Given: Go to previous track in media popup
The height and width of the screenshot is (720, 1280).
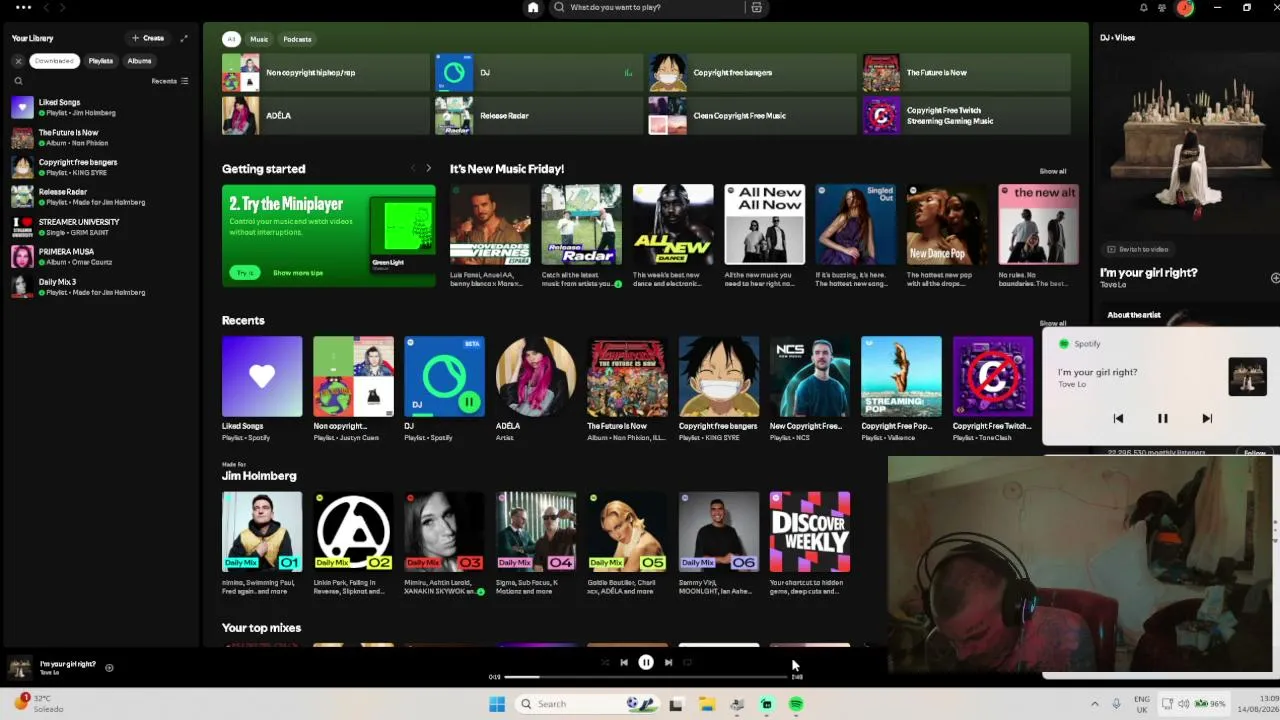Looking at the screenshot, I should click(x=1118, y=419).
